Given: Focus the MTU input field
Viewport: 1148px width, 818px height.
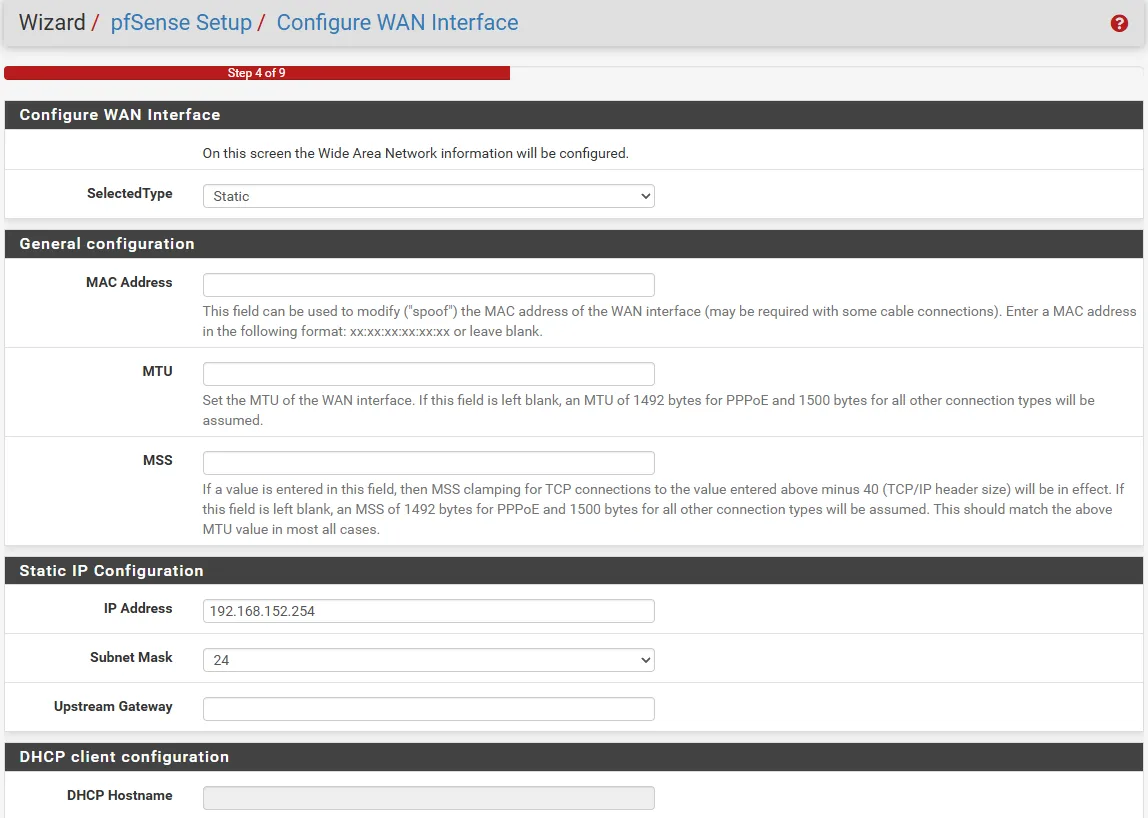Looking at the screenshot, I should point(428,374).
